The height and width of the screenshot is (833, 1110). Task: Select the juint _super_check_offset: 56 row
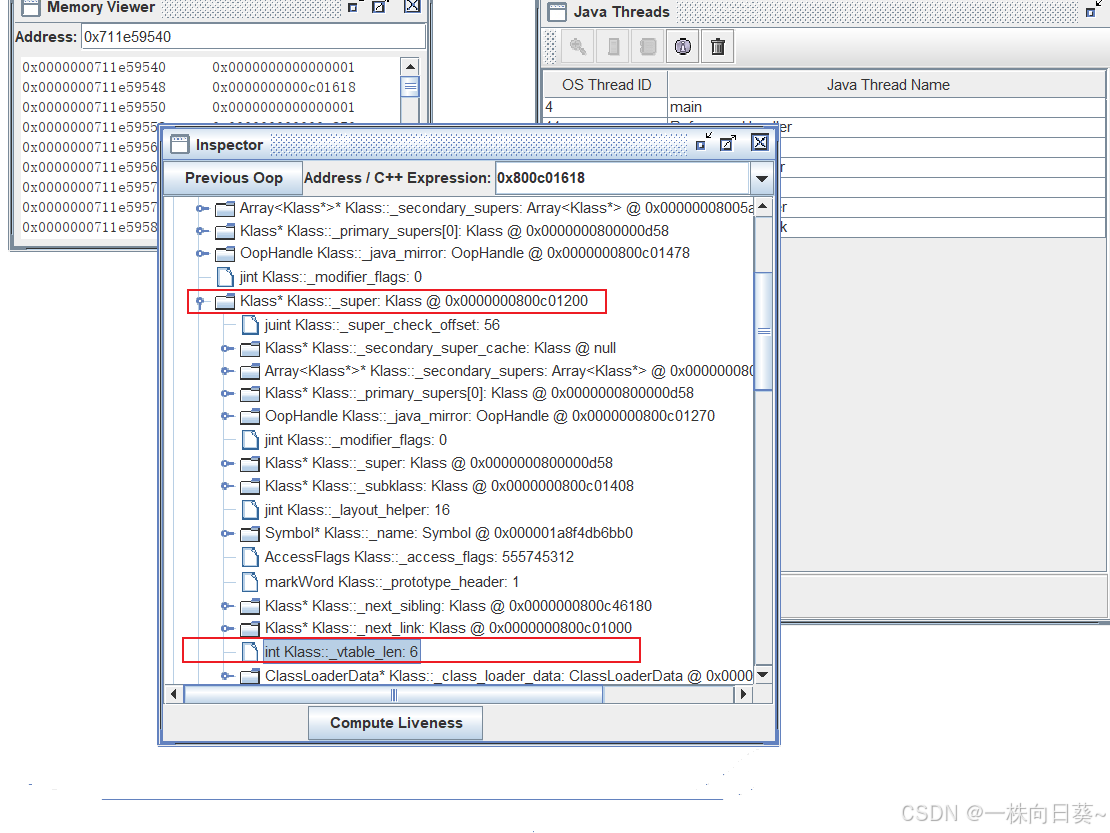pos(382,325)
